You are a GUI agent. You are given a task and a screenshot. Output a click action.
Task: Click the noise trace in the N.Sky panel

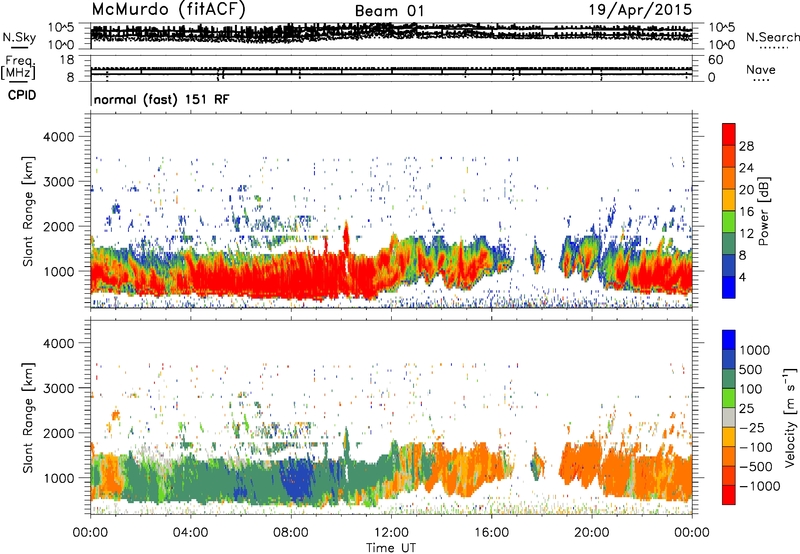(x=391, y=33)
